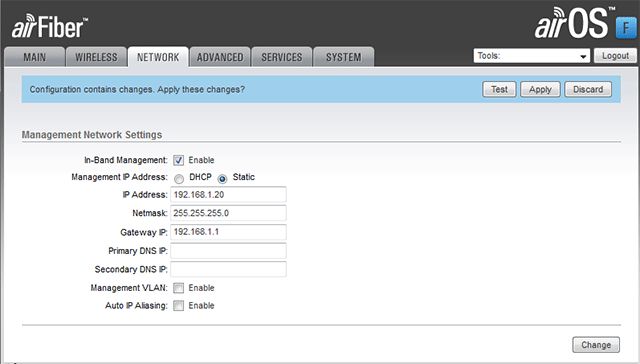Switch to the WIRELESS tab

tap(96, 57)
